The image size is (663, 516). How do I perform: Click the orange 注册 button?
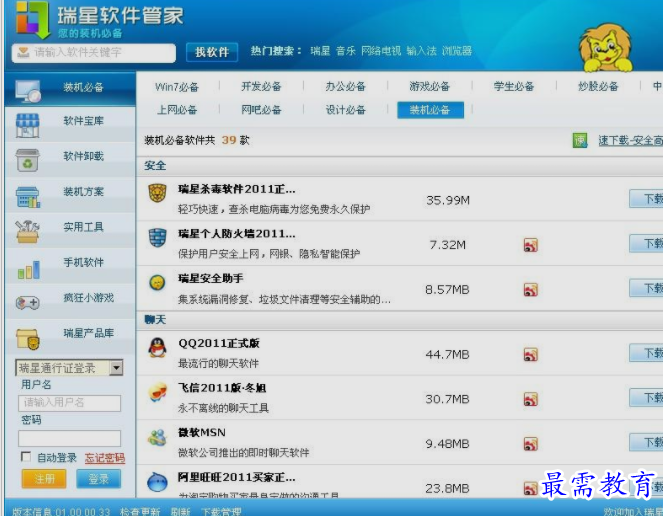(44, 479)
